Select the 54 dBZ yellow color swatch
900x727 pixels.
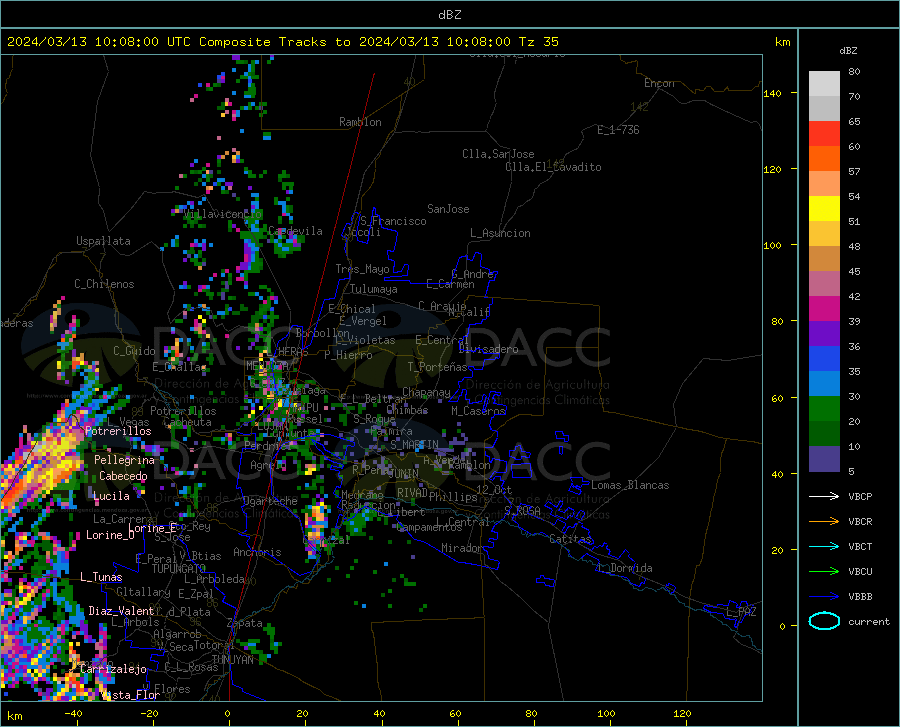[x=824, y=209]
